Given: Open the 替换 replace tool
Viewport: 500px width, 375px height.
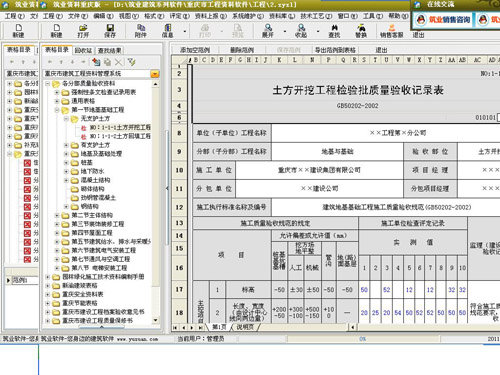Looking at the screenshot, I should coord(361,28).
